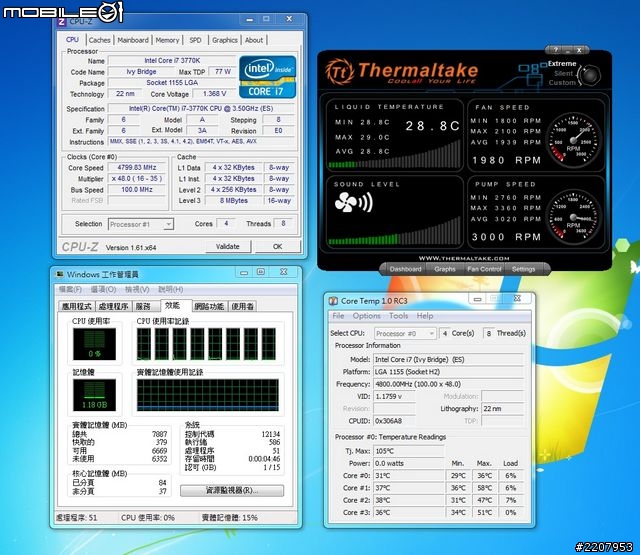Screen dimensions: 640x555
Task: Switch to the Mainboard tab in CPU-Z
Action: pyautogui.click(x=133, y=40)
